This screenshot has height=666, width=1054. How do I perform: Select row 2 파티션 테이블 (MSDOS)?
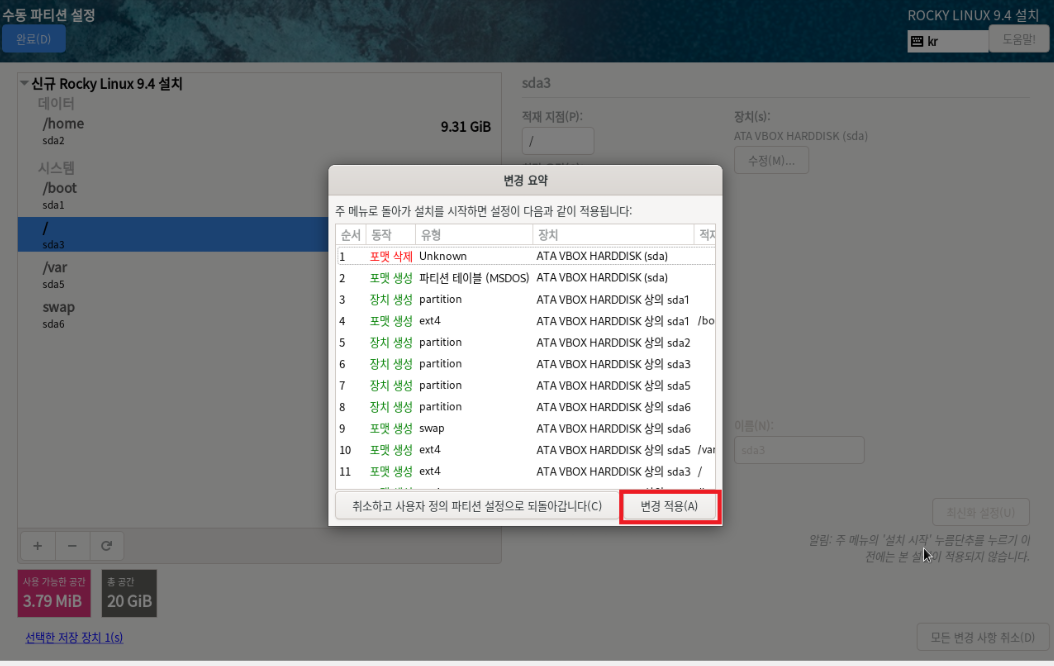(526, 278)
